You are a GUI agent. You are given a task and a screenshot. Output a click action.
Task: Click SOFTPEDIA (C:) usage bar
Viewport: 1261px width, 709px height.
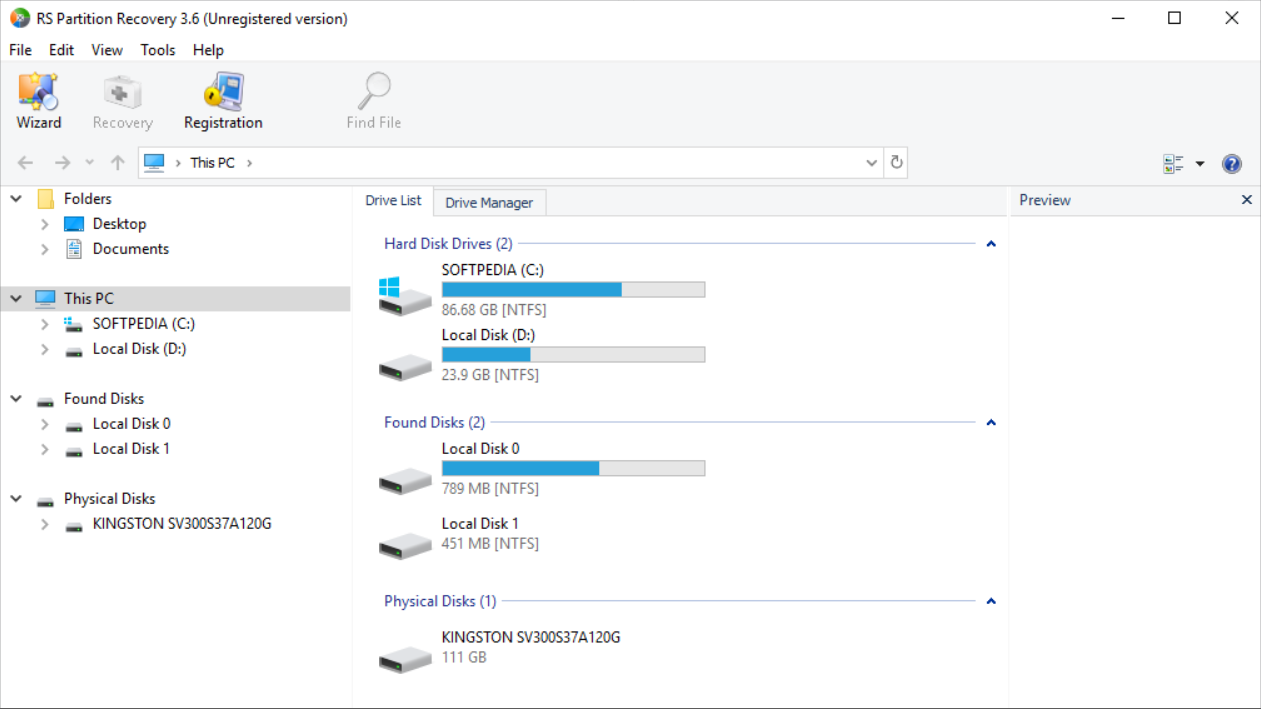(x=573, y=290)
